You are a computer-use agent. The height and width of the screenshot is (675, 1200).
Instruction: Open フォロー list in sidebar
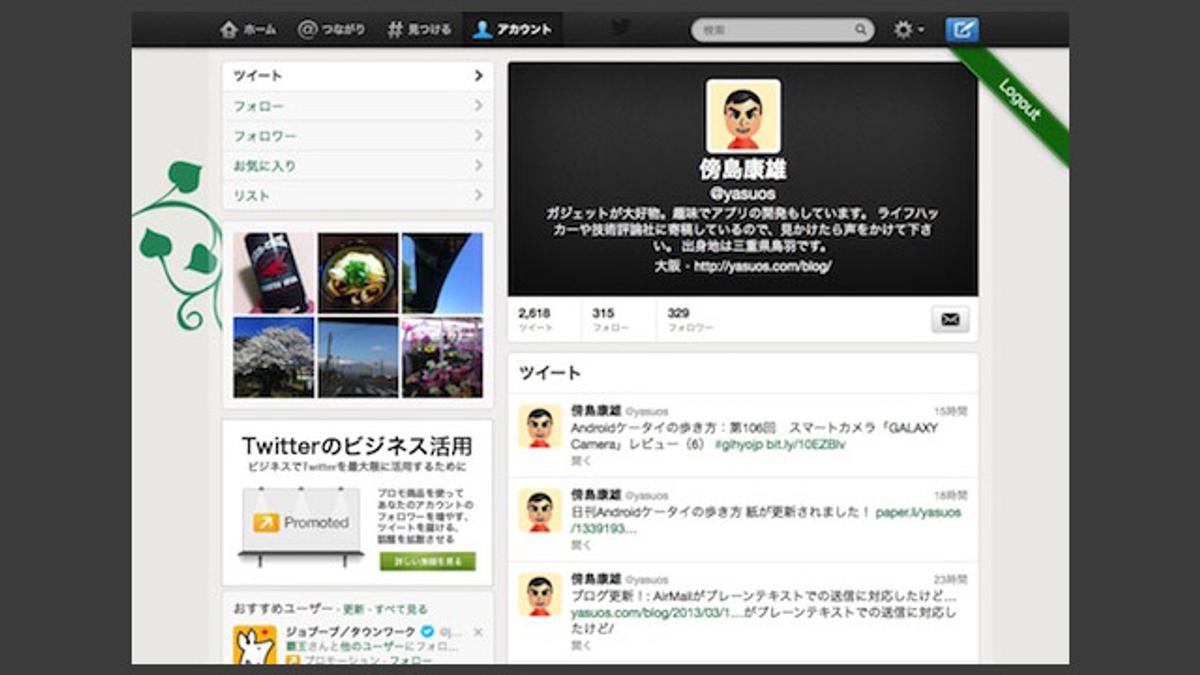(x=357, y=105)
